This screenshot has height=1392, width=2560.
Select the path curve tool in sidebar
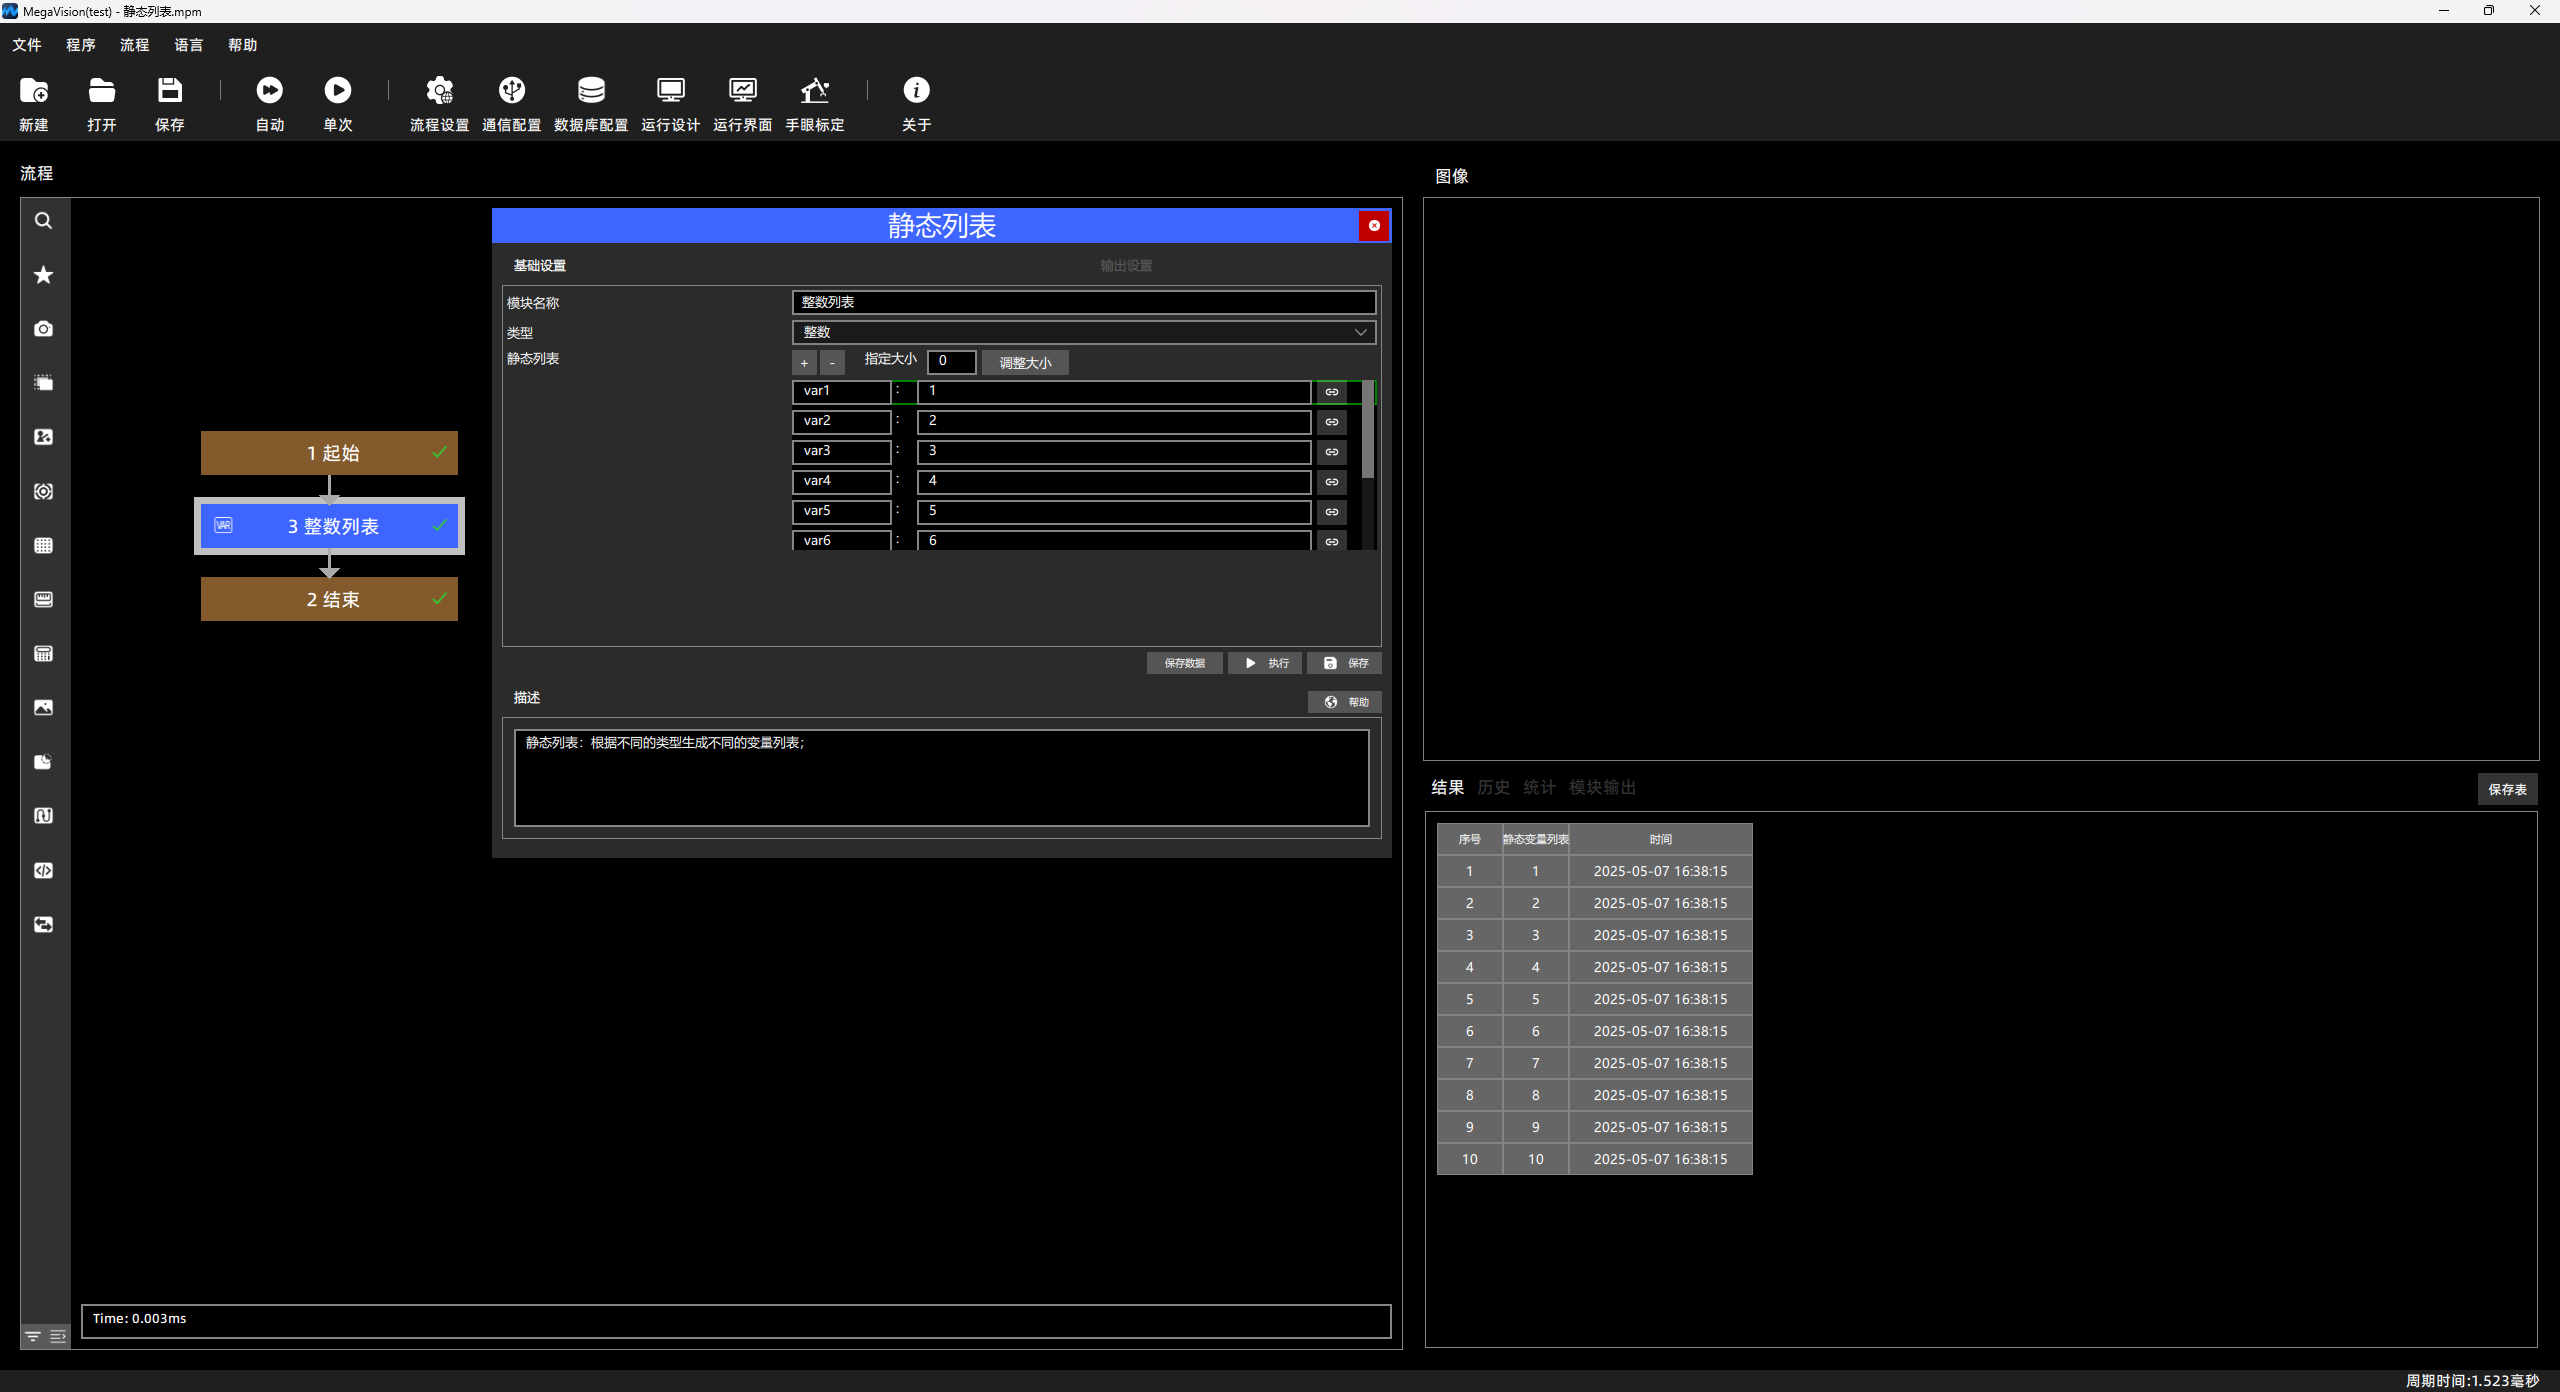click(44, 816)
